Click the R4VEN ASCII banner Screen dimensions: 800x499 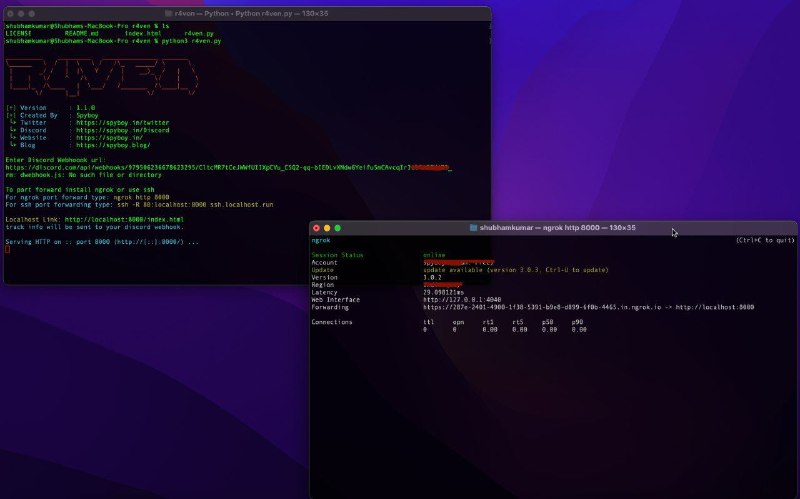coord(102,78)
